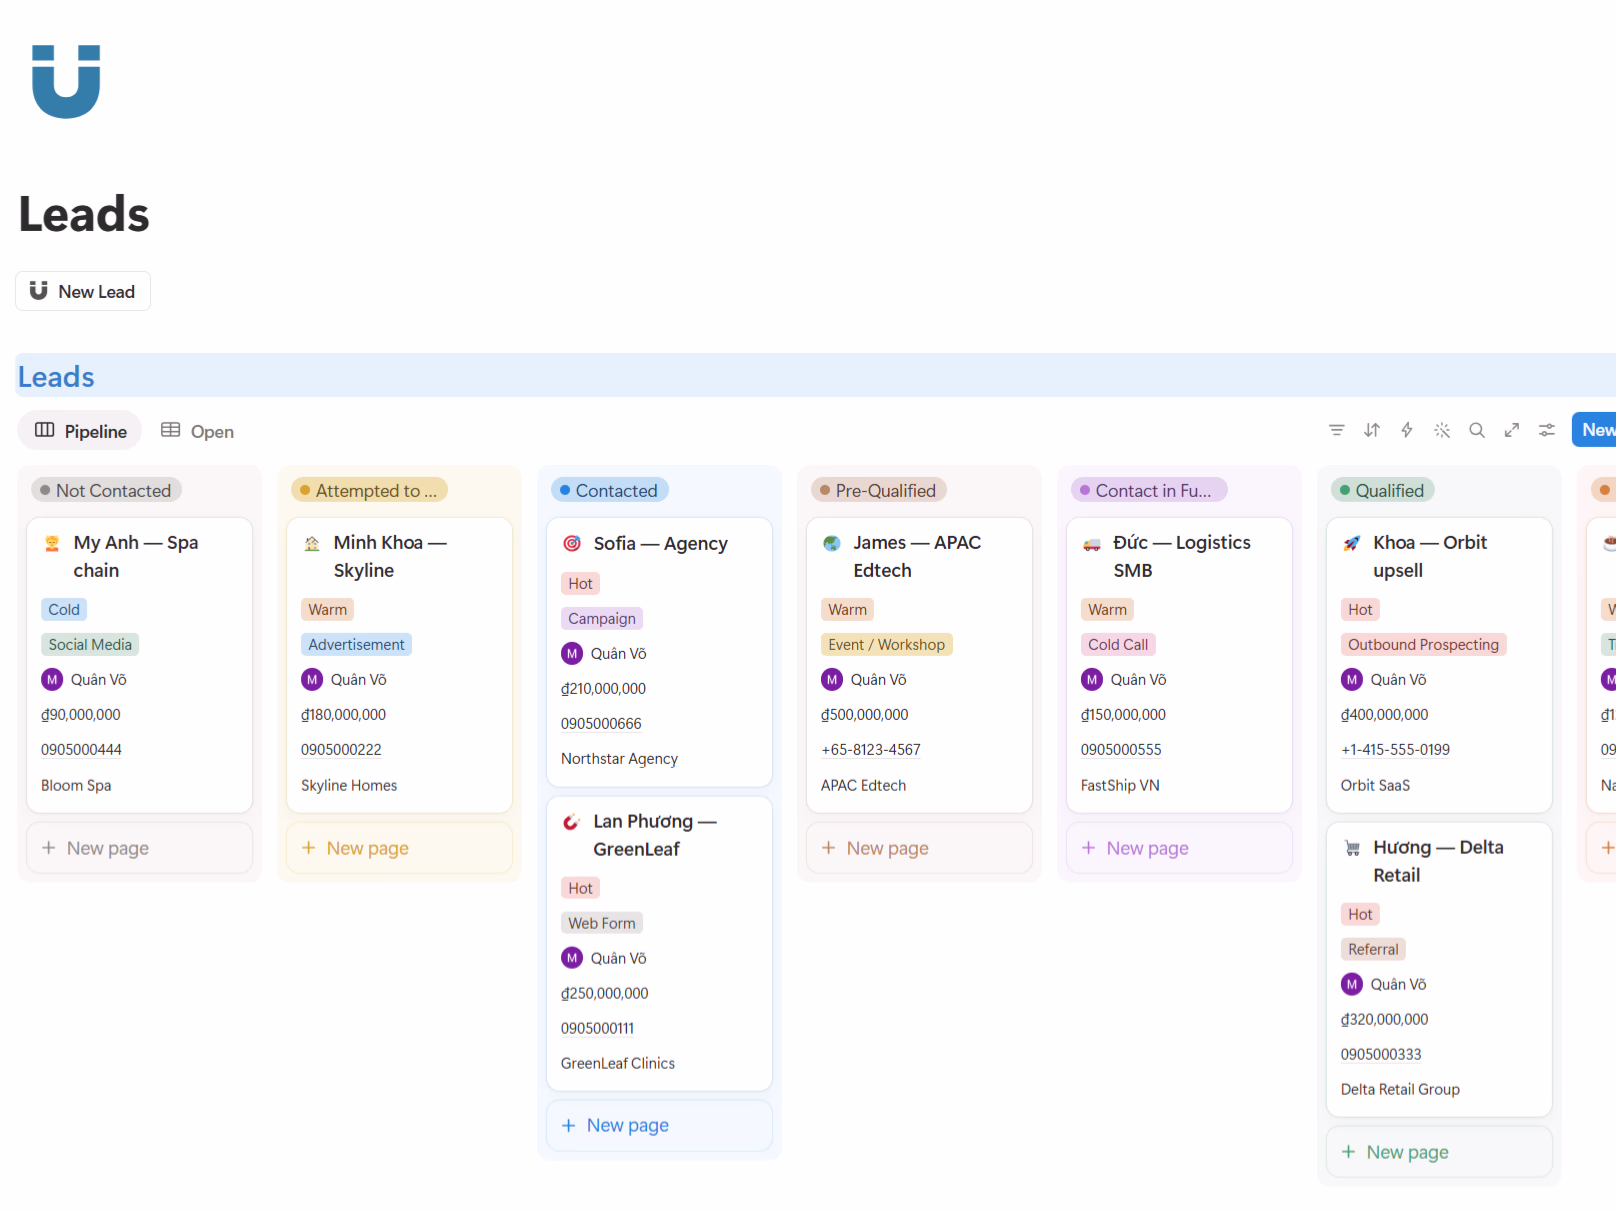Image resolution: width=1616 pixels, height=1212 pixels.
Task: Open the sort arrows icon
Action: [x=1372, y=430]
